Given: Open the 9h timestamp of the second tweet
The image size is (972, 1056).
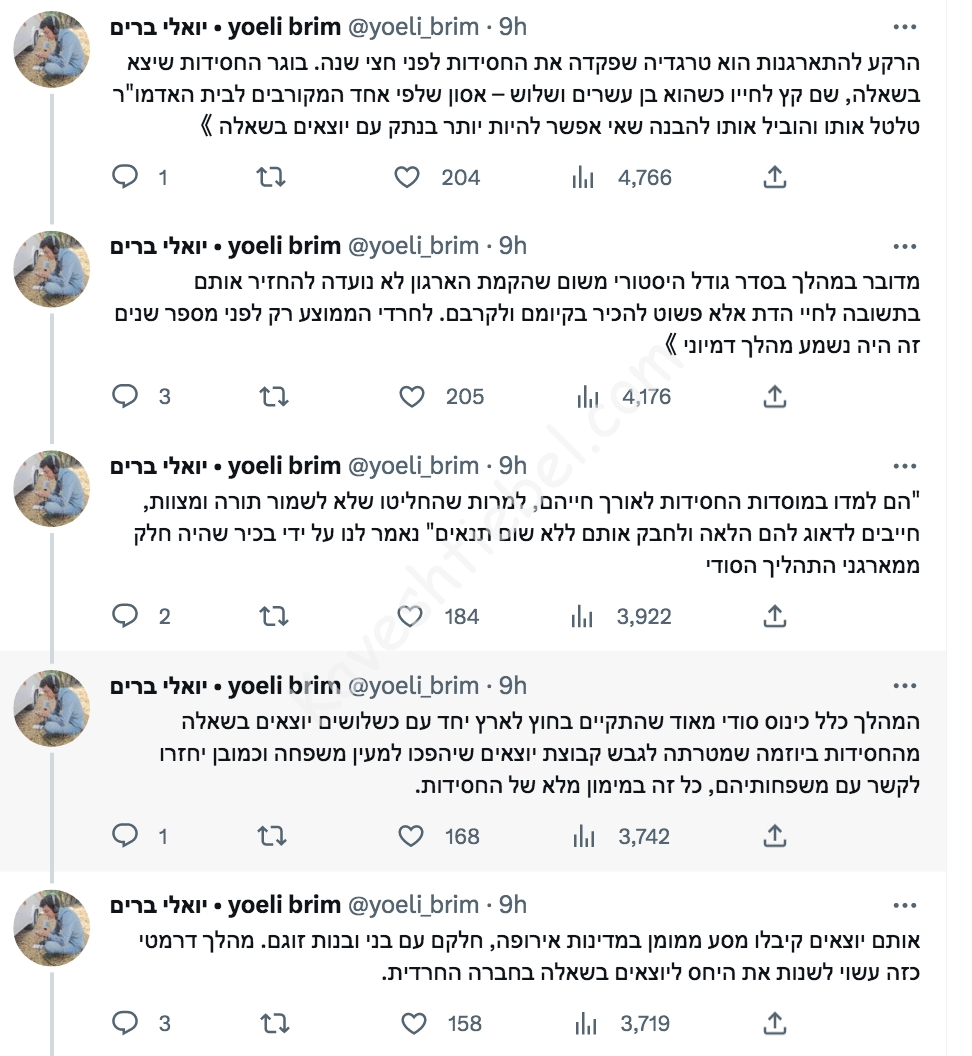Looking at the screenshot, I should click(x=513, y=246).
